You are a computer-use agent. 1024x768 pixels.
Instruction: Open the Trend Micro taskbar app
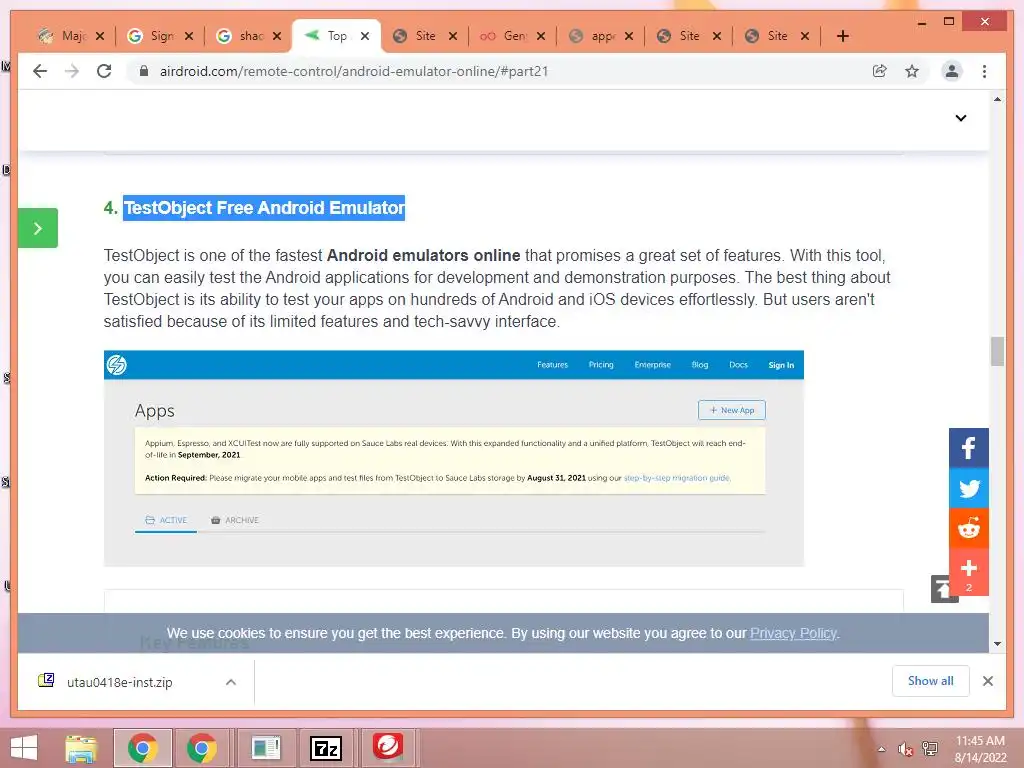(388, 746)
